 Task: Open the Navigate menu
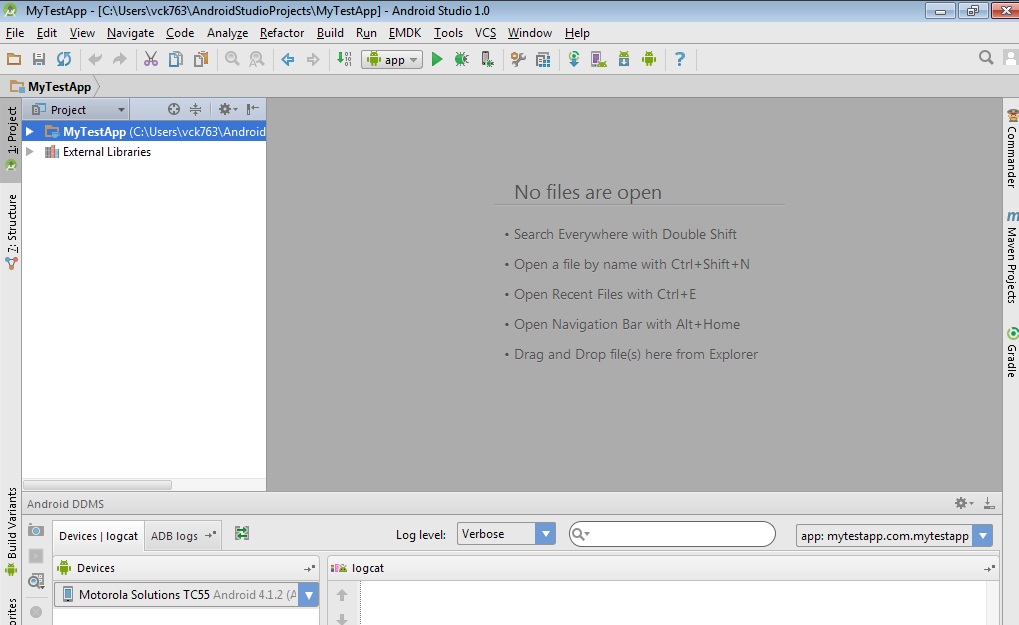tap(131, 32)
